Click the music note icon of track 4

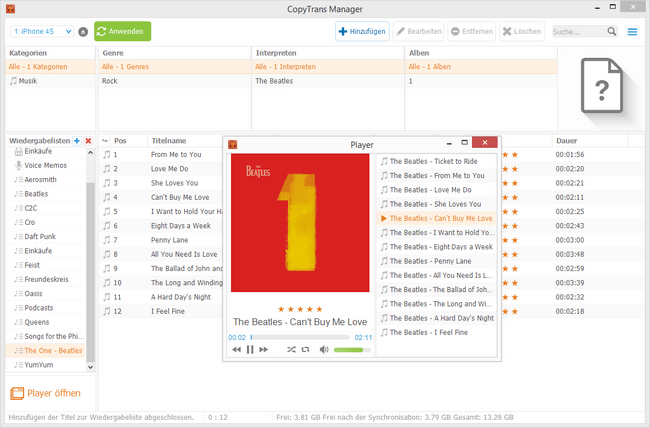point(107,197)
